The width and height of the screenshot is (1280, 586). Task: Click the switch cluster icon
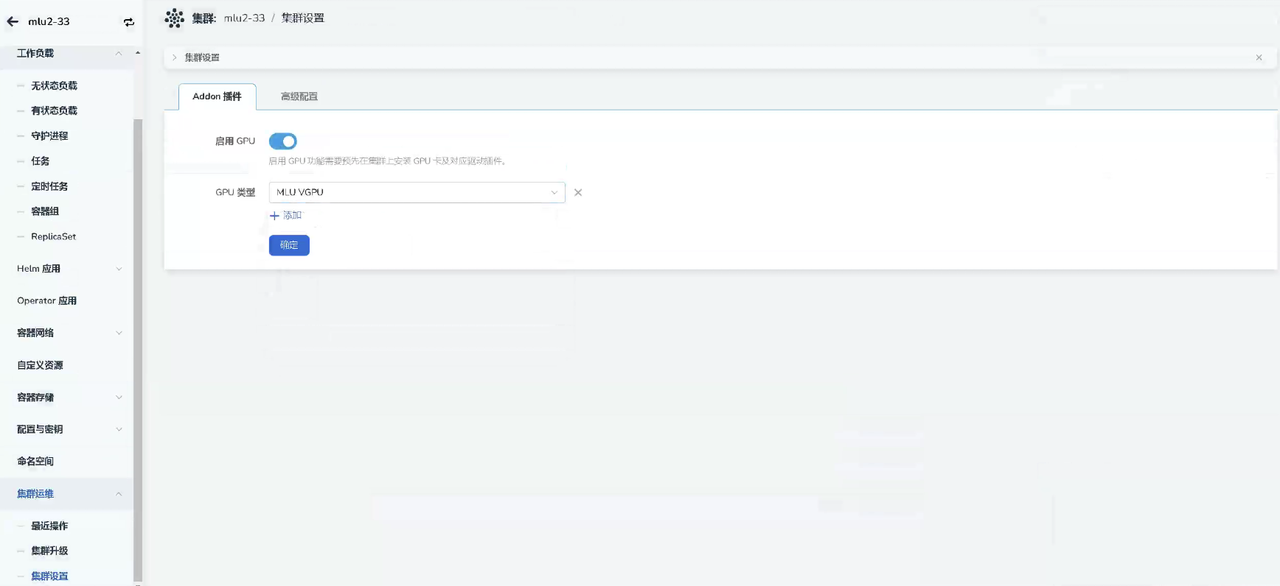(129, 22)
